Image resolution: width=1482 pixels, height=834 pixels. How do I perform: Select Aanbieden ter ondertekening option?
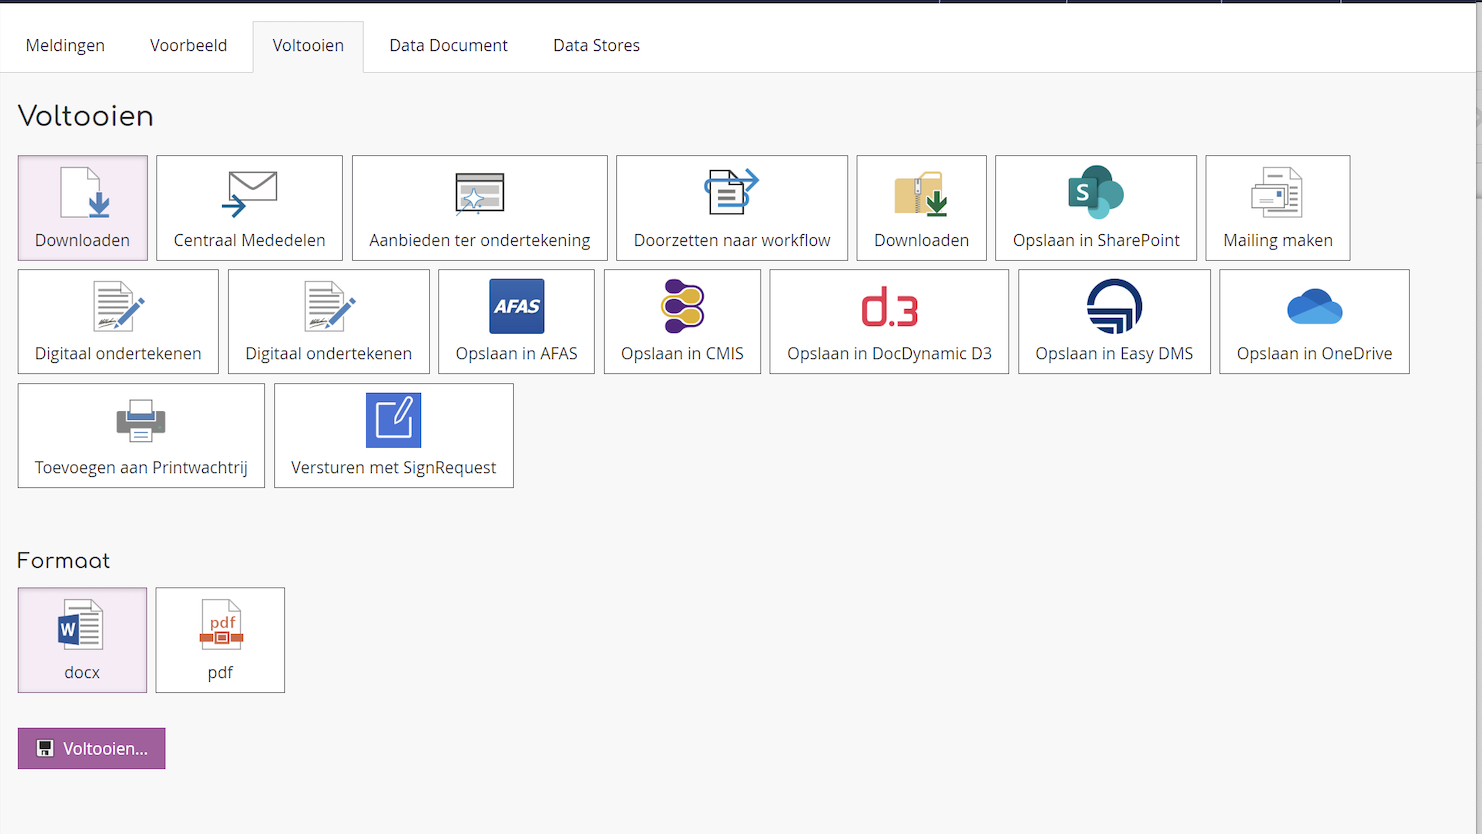click(479, 208)
